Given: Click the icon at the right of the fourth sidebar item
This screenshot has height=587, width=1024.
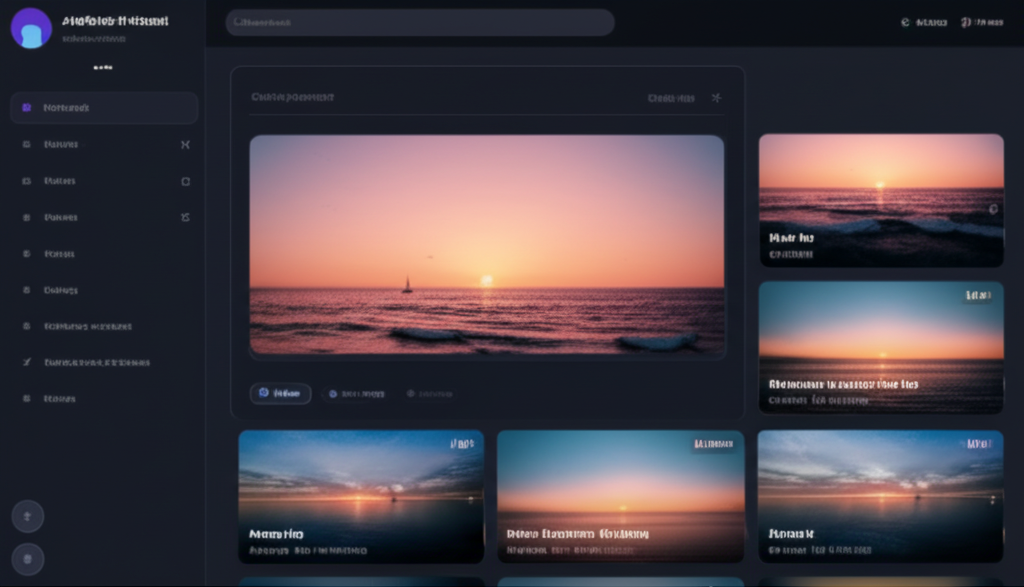Looking at the screenshot, I should 185,217.
